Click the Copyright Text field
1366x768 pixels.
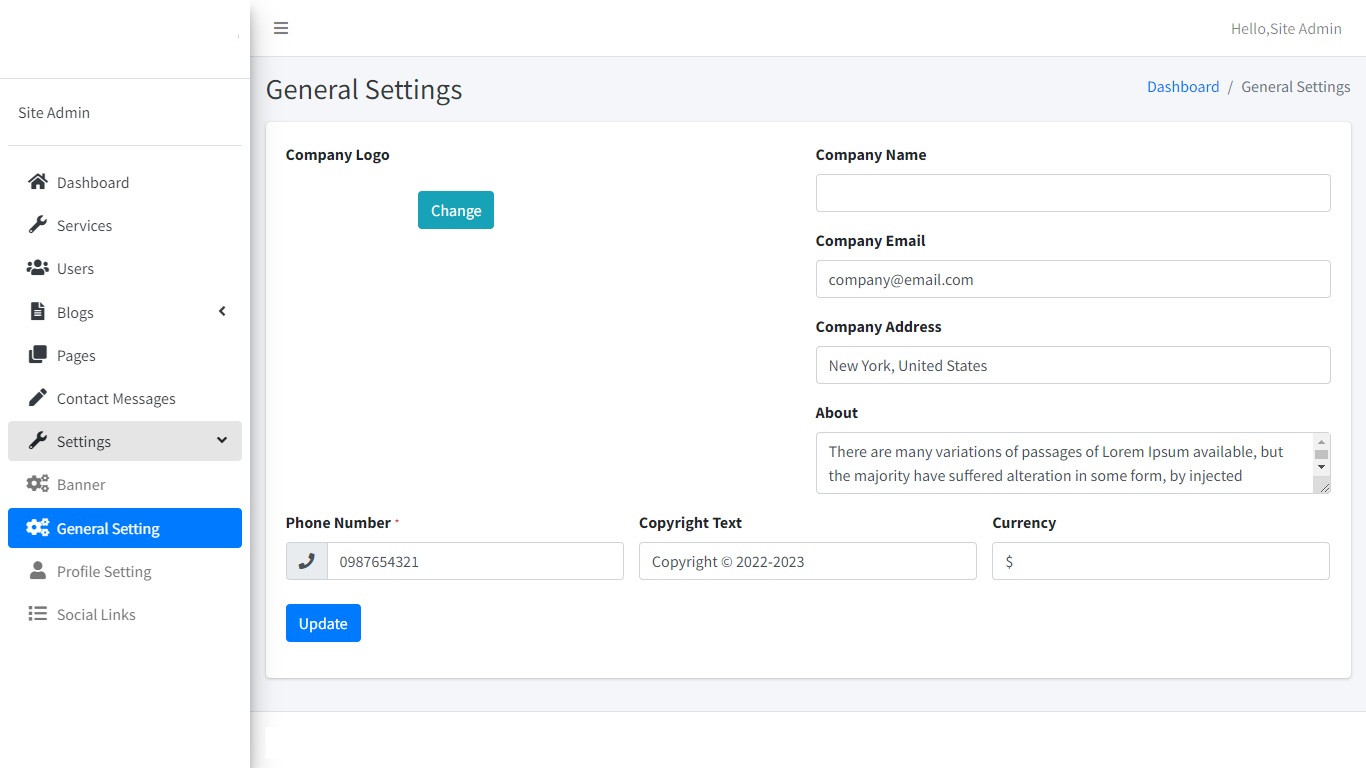(x=807, y=561)
